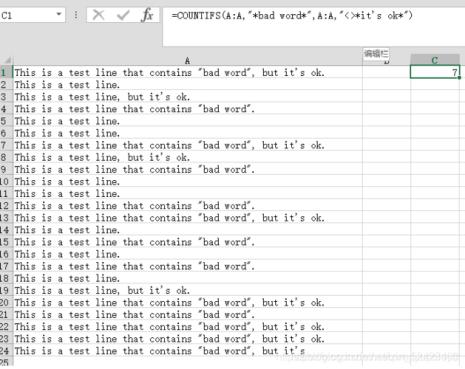Viewport: 465px width, 369px height.
Task: Select row 7 header
Action: point(6,145)
